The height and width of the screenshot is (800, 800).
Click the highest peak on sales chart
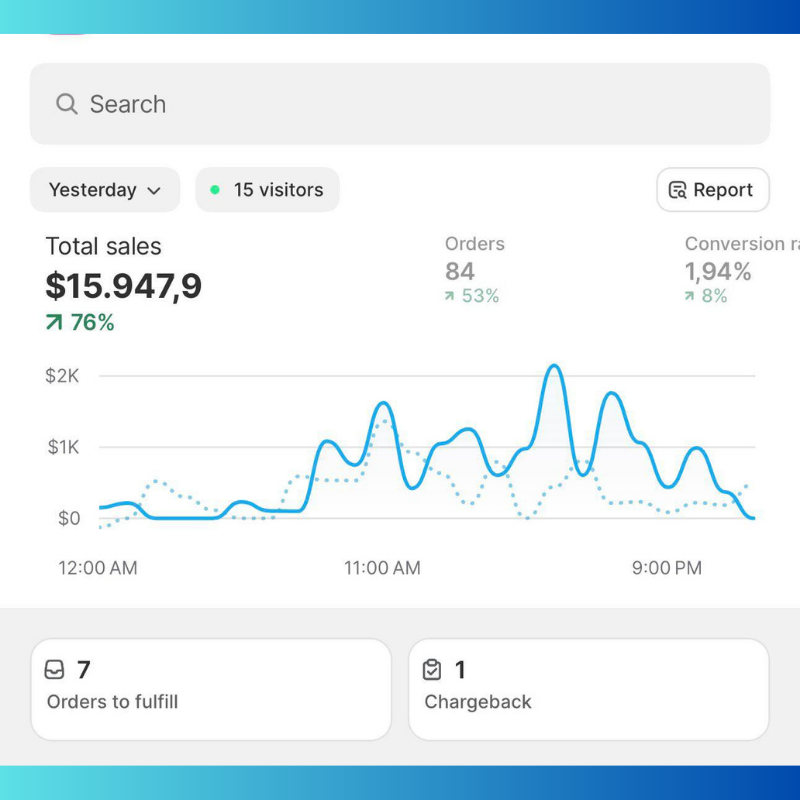(x=554, y=366)
